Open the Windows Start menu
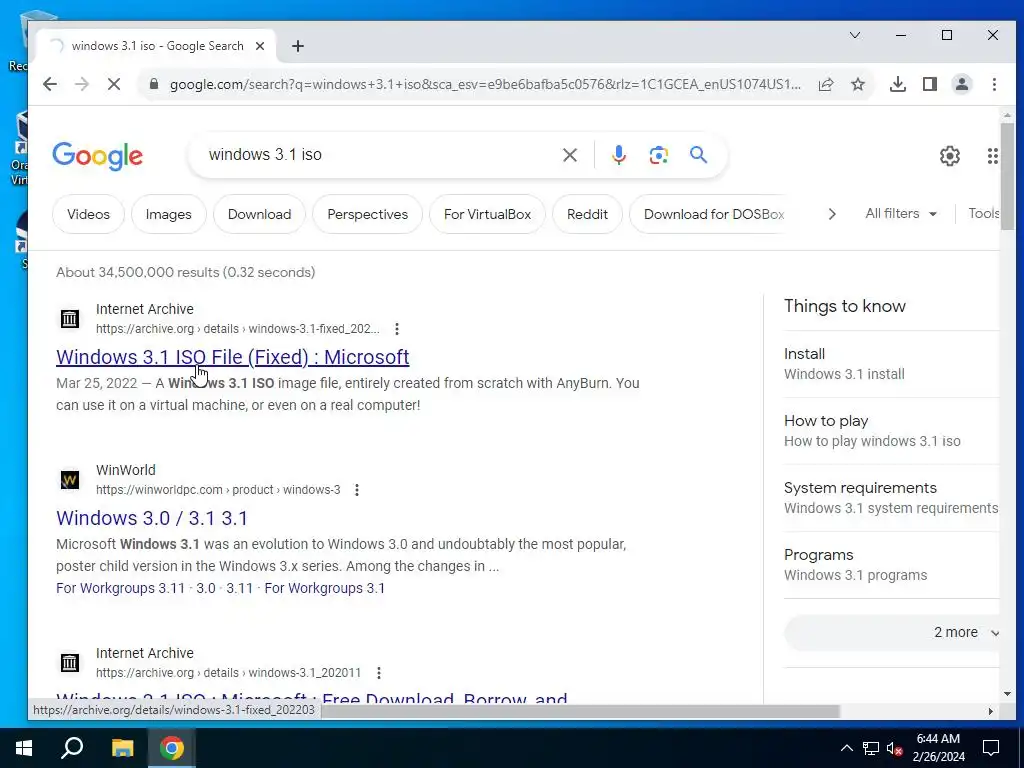Image resolution: width=1024 pixels, height=768 pixels. tap(24, 748)
